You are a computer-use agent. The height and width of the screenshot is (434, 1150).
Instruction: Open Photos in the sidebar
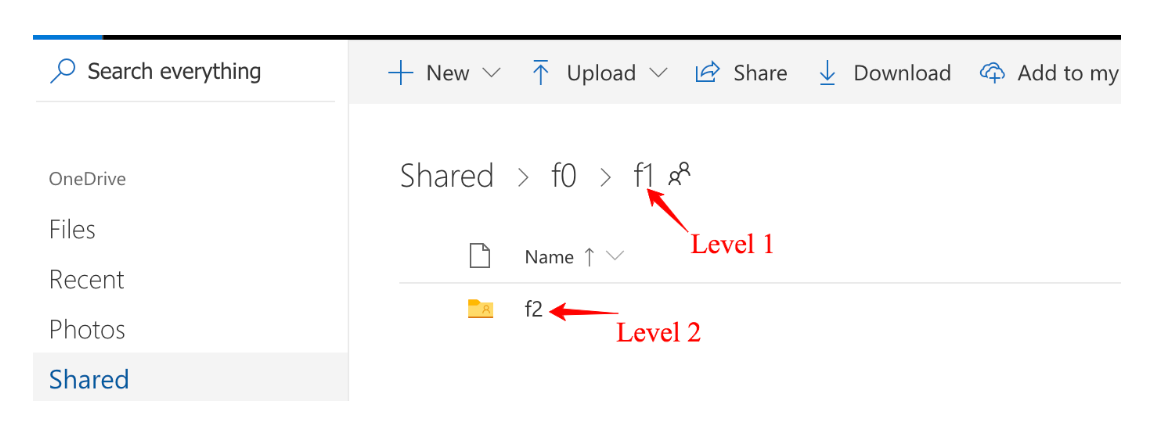pyautogui.click(x=87, y=329)
